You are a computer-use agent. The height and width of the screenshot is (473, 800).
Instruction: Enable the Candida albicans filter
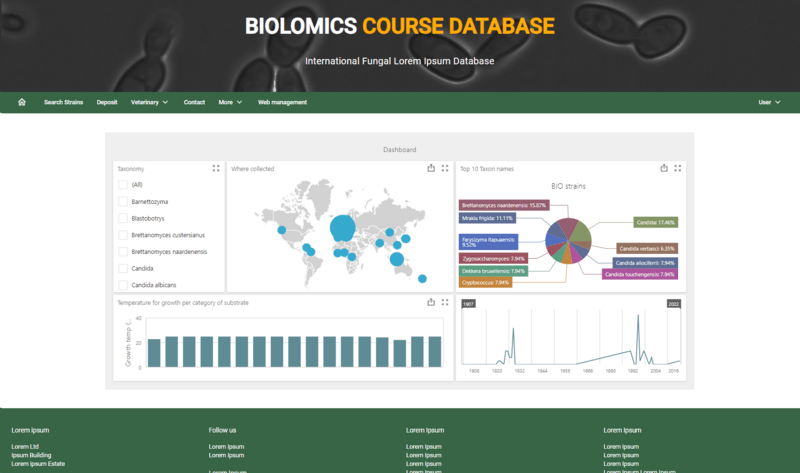pos(123,285)
